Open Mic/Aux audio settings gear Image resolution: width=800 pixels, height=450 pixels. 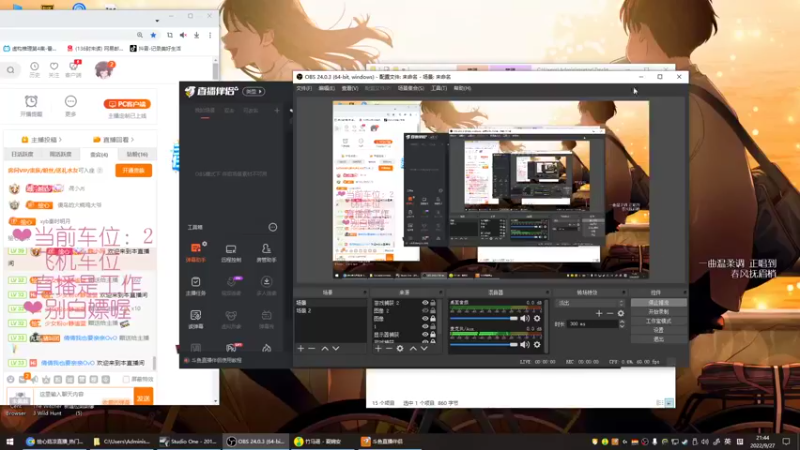537,345
